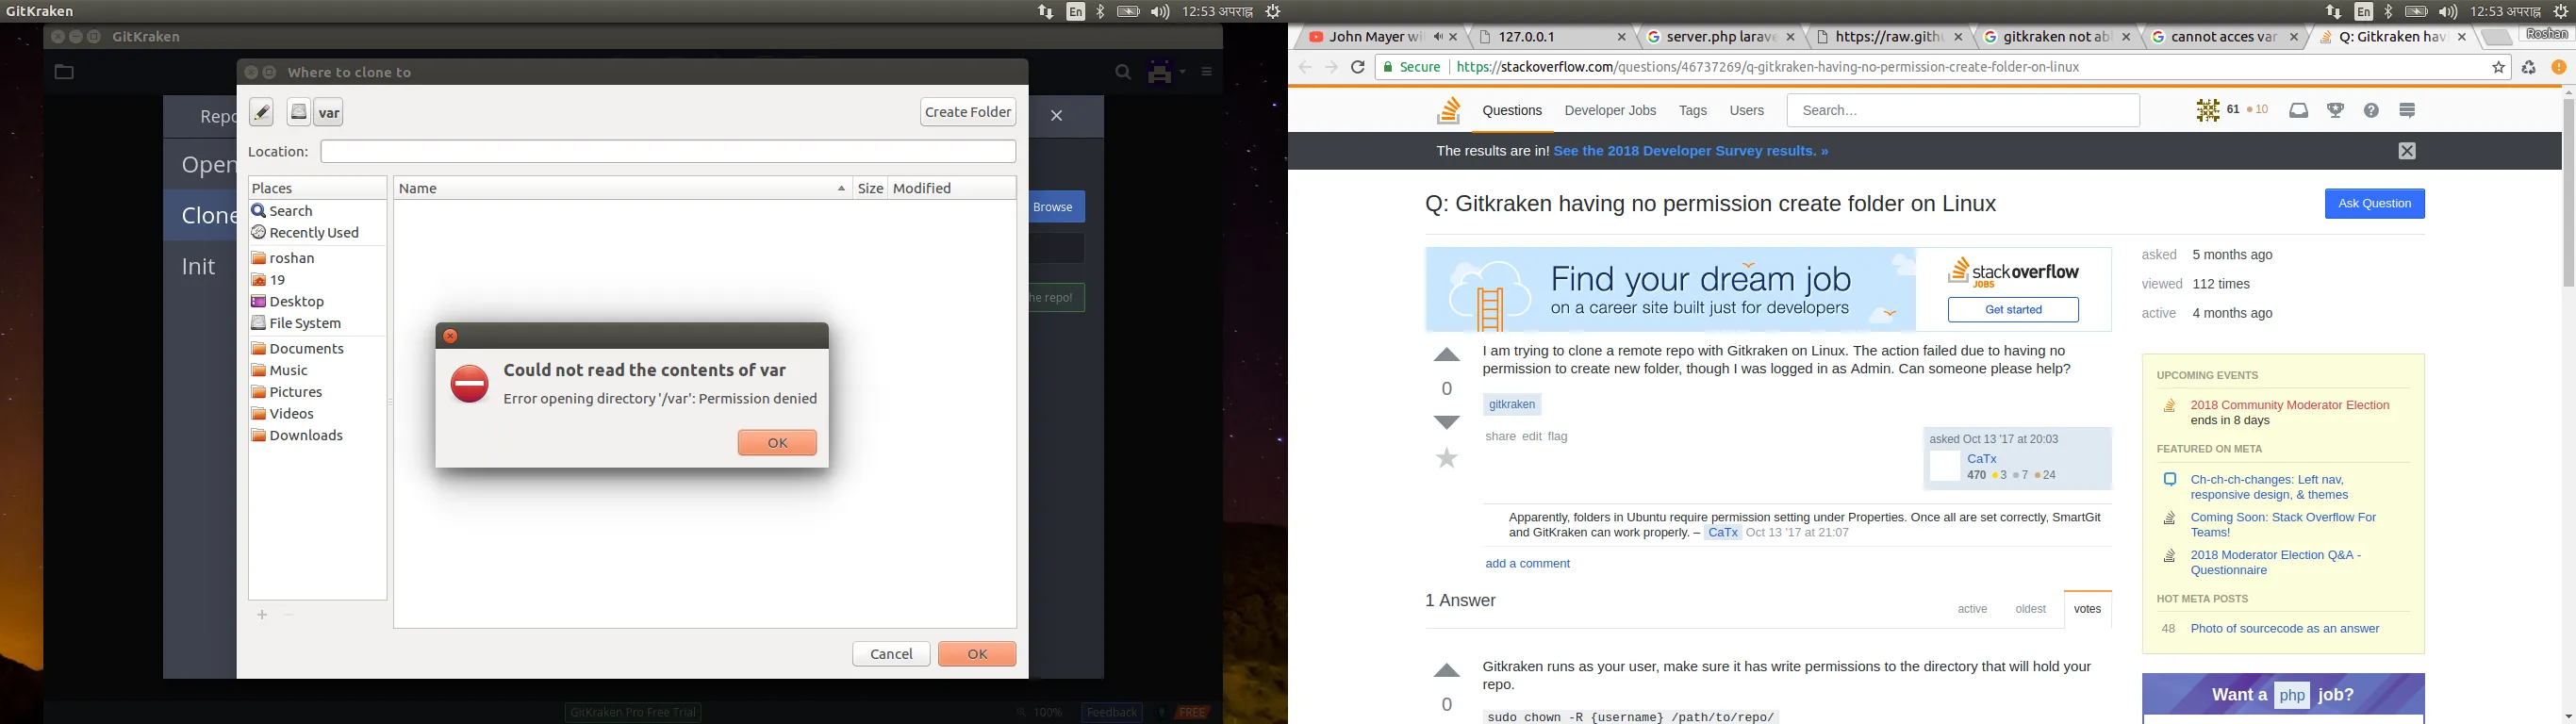Sort file list by the Modified column

pos(952,189)
